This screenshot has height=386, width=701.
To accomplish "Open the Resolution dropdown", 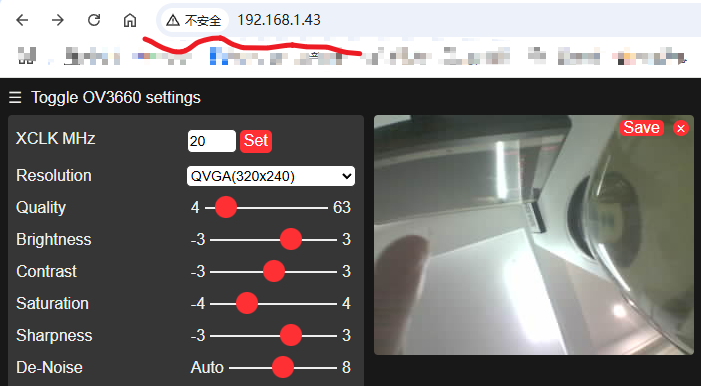I will 270,176.
